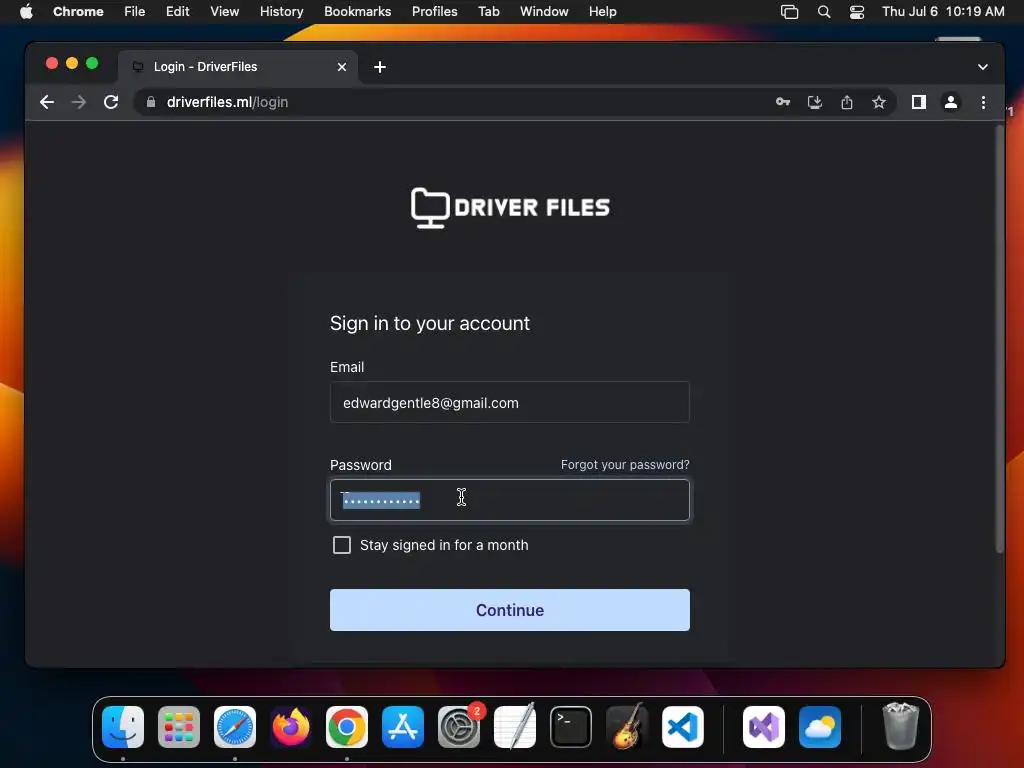Open TextEdit from the dock

click(x=515, y=726)
